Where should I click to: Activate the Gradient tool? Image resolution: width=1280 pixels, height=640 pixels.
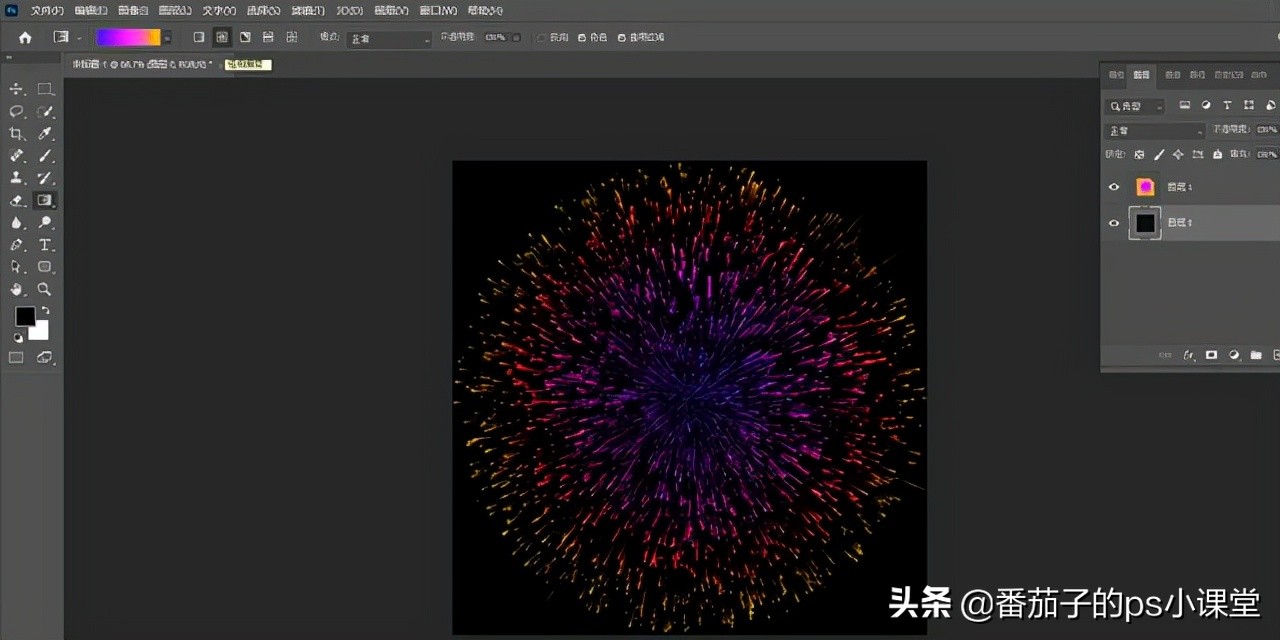tap(45, 199)
